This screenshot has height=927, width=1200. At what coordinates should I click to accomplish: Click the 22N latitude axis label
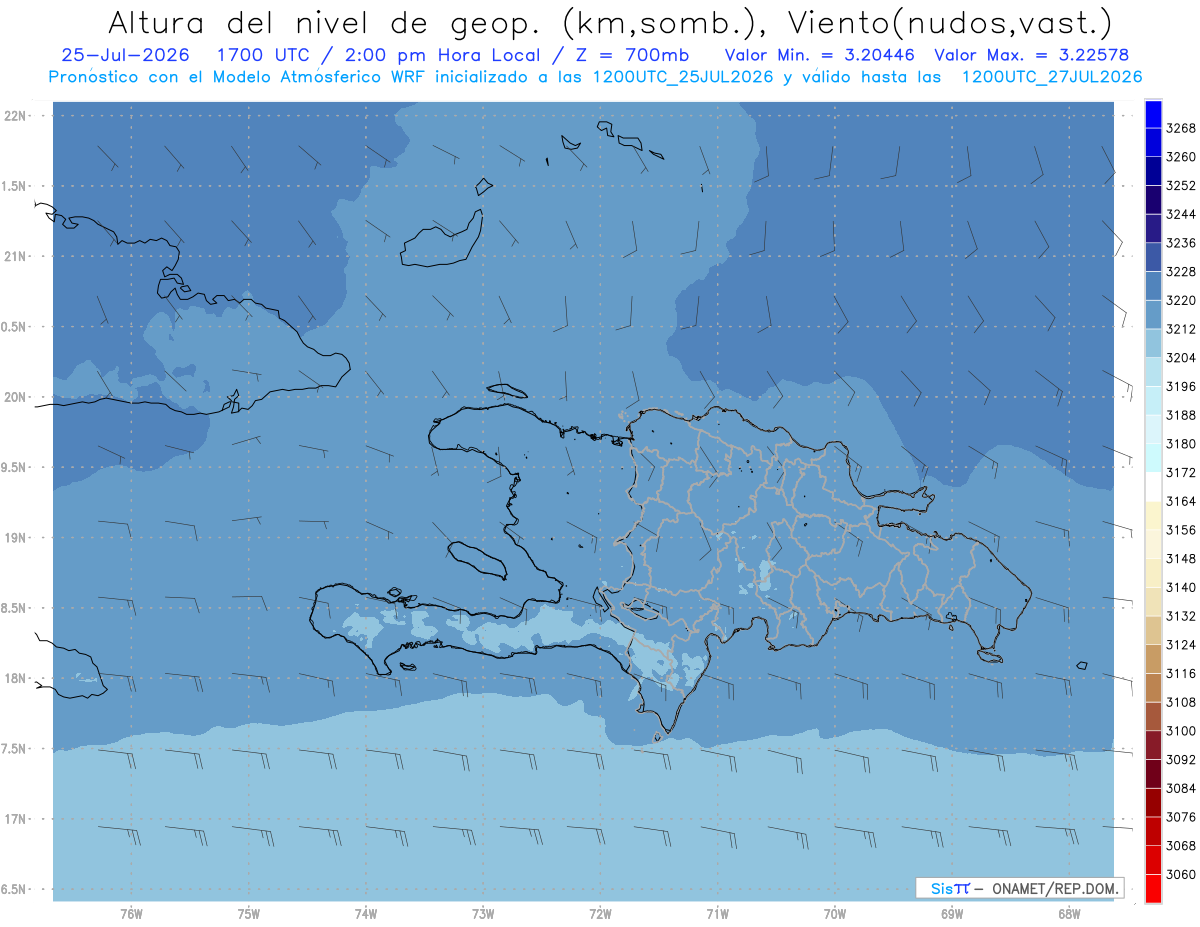click(x=16, y=116)
